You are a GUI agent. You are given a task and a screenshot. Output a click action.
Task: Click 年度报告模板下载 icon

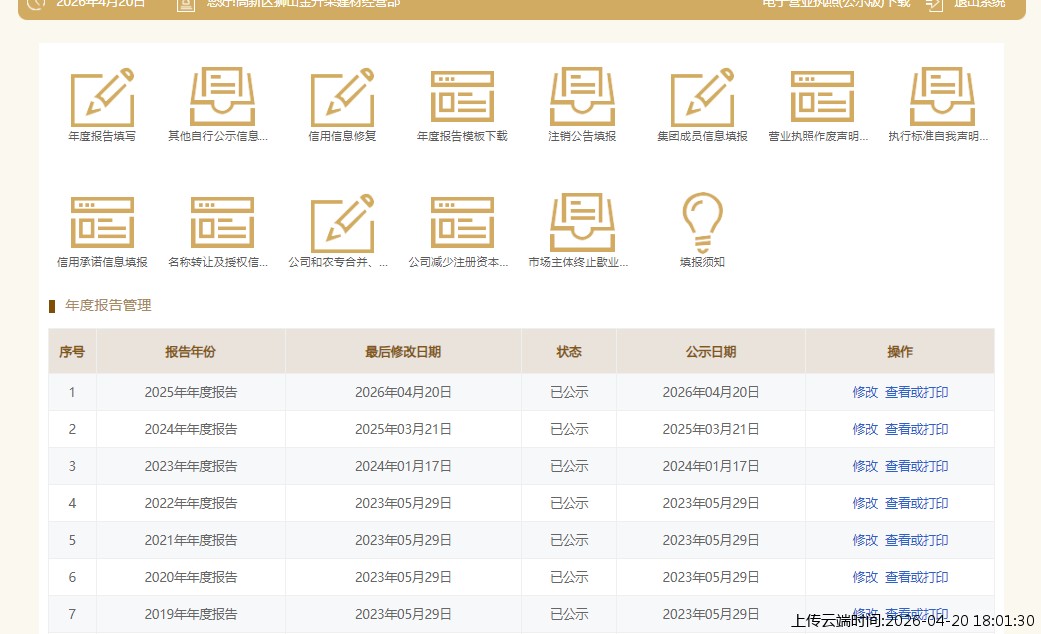coord(462,98)
